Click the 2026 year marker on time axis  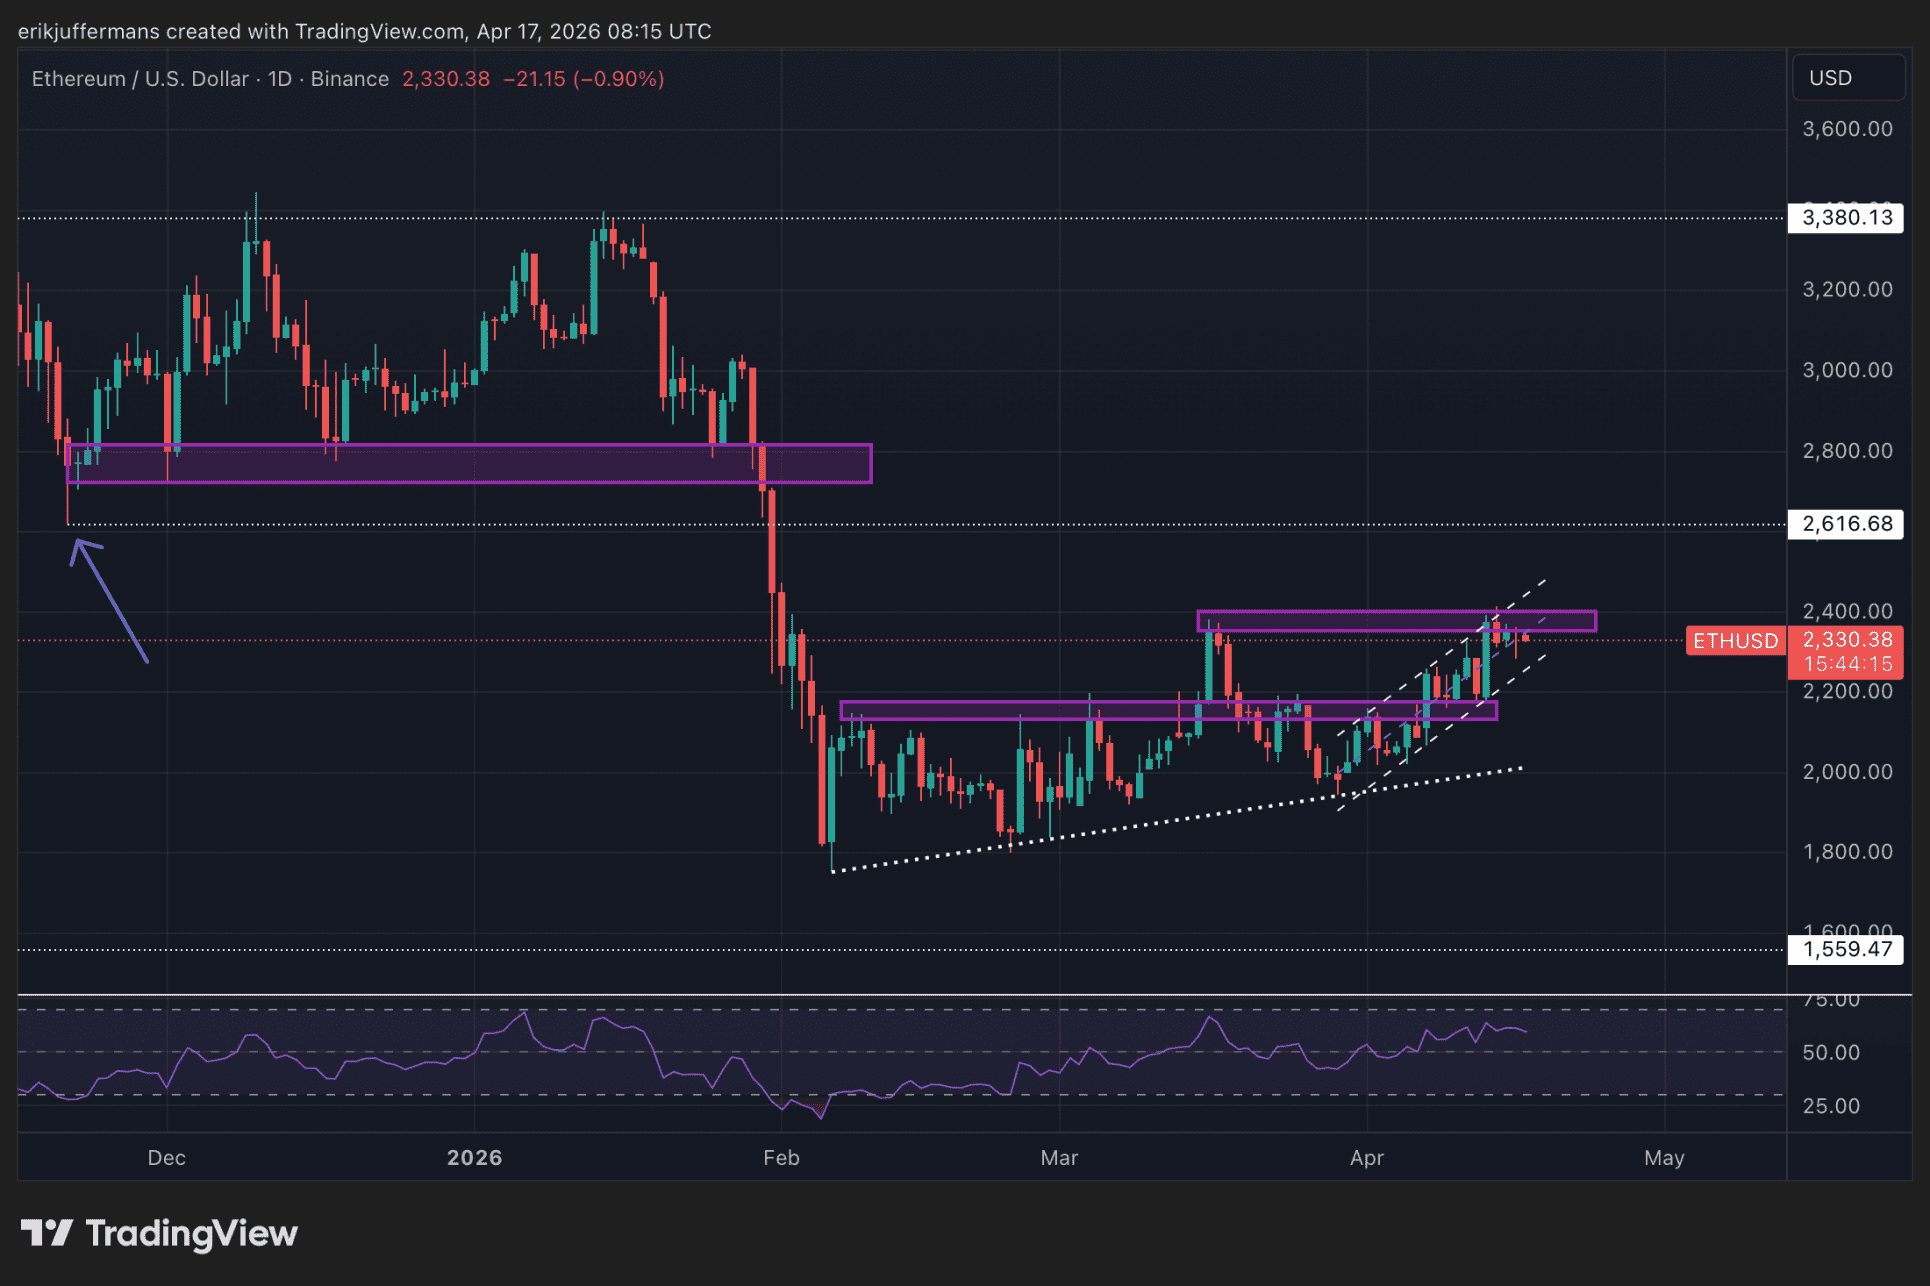[x=474, y=1157]
